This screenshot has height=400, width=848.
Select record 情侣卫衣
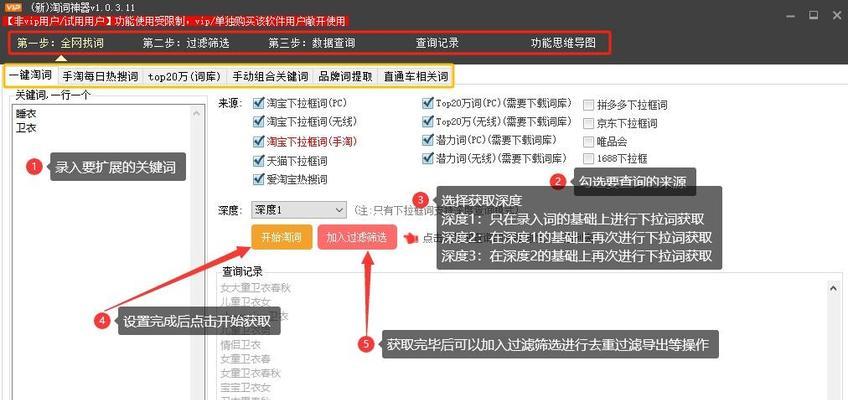pos(240,344)
